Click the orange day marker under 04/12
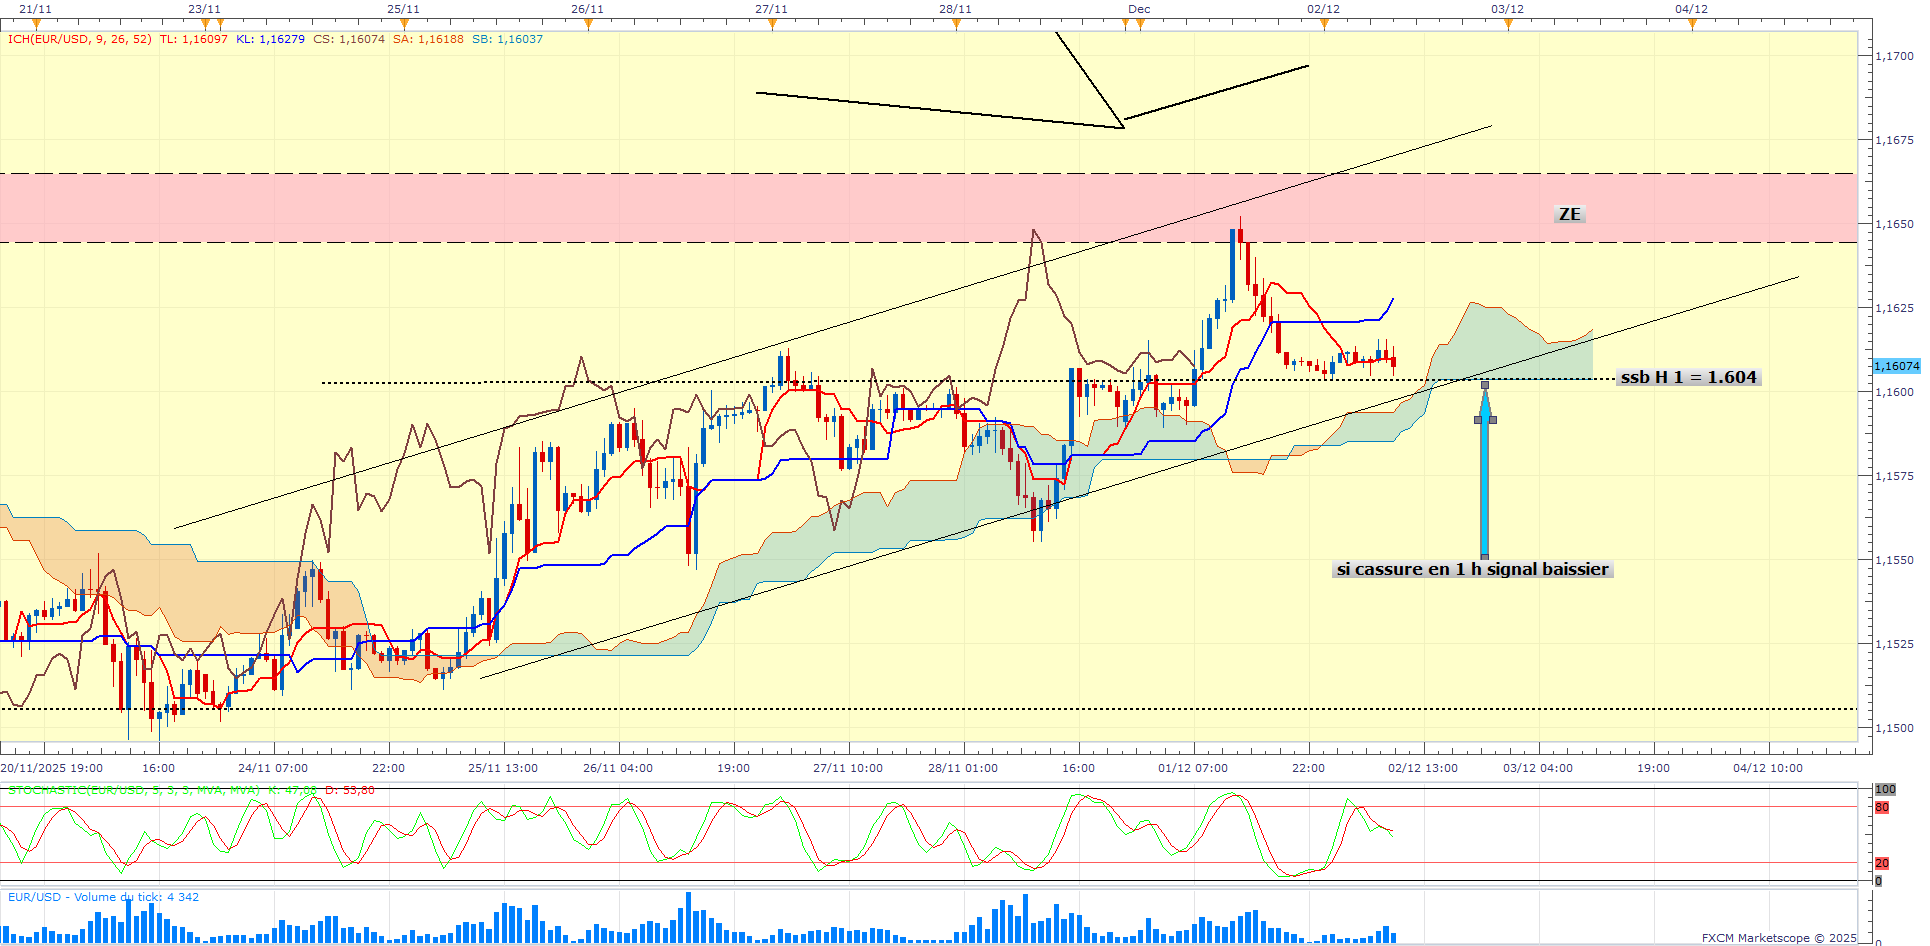This screenshot has width=1930, height=946. point(1692,24)
